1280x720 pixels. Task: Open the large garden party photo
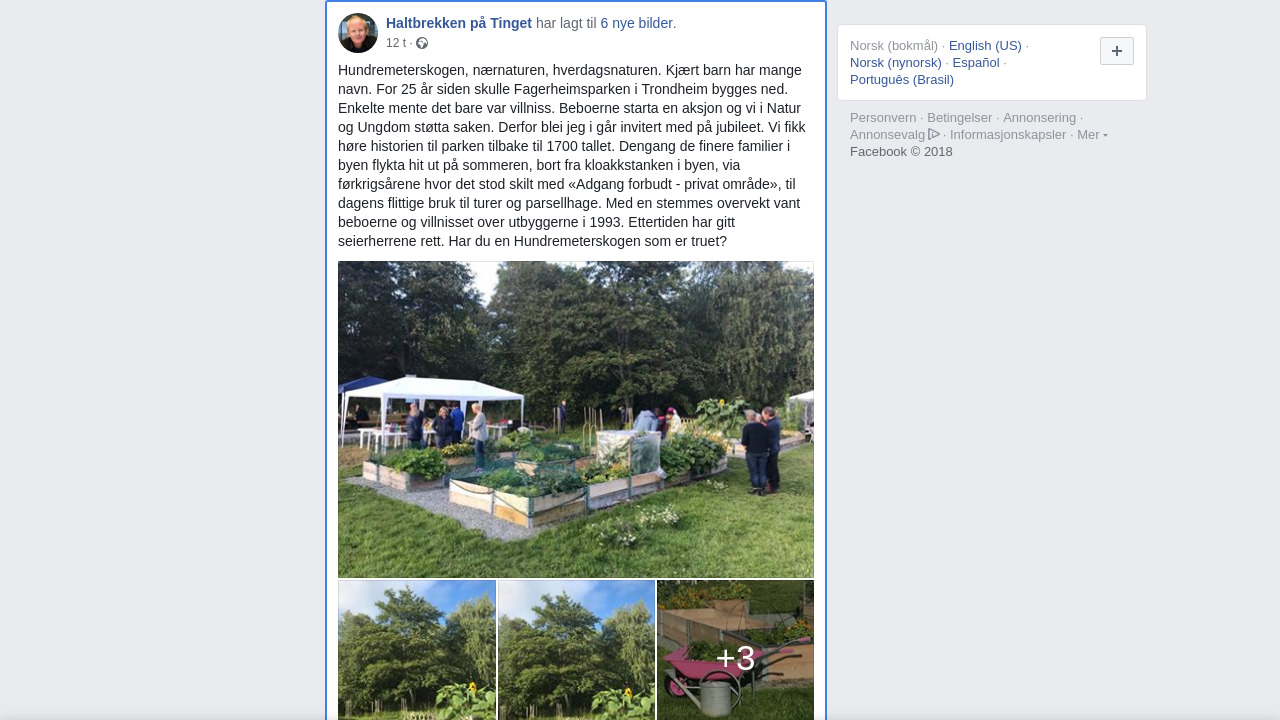point(576,420)
